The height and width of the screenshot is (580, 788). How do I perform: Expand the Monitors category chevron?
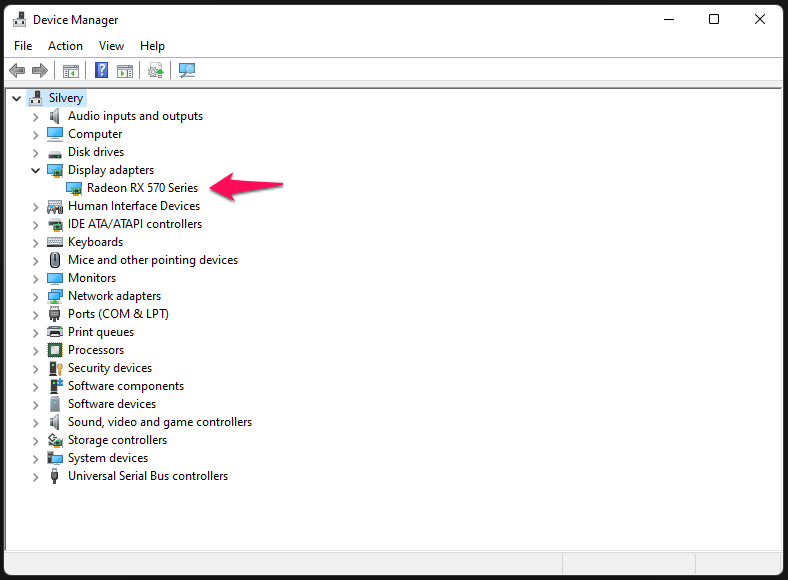[x=35, y=279]
